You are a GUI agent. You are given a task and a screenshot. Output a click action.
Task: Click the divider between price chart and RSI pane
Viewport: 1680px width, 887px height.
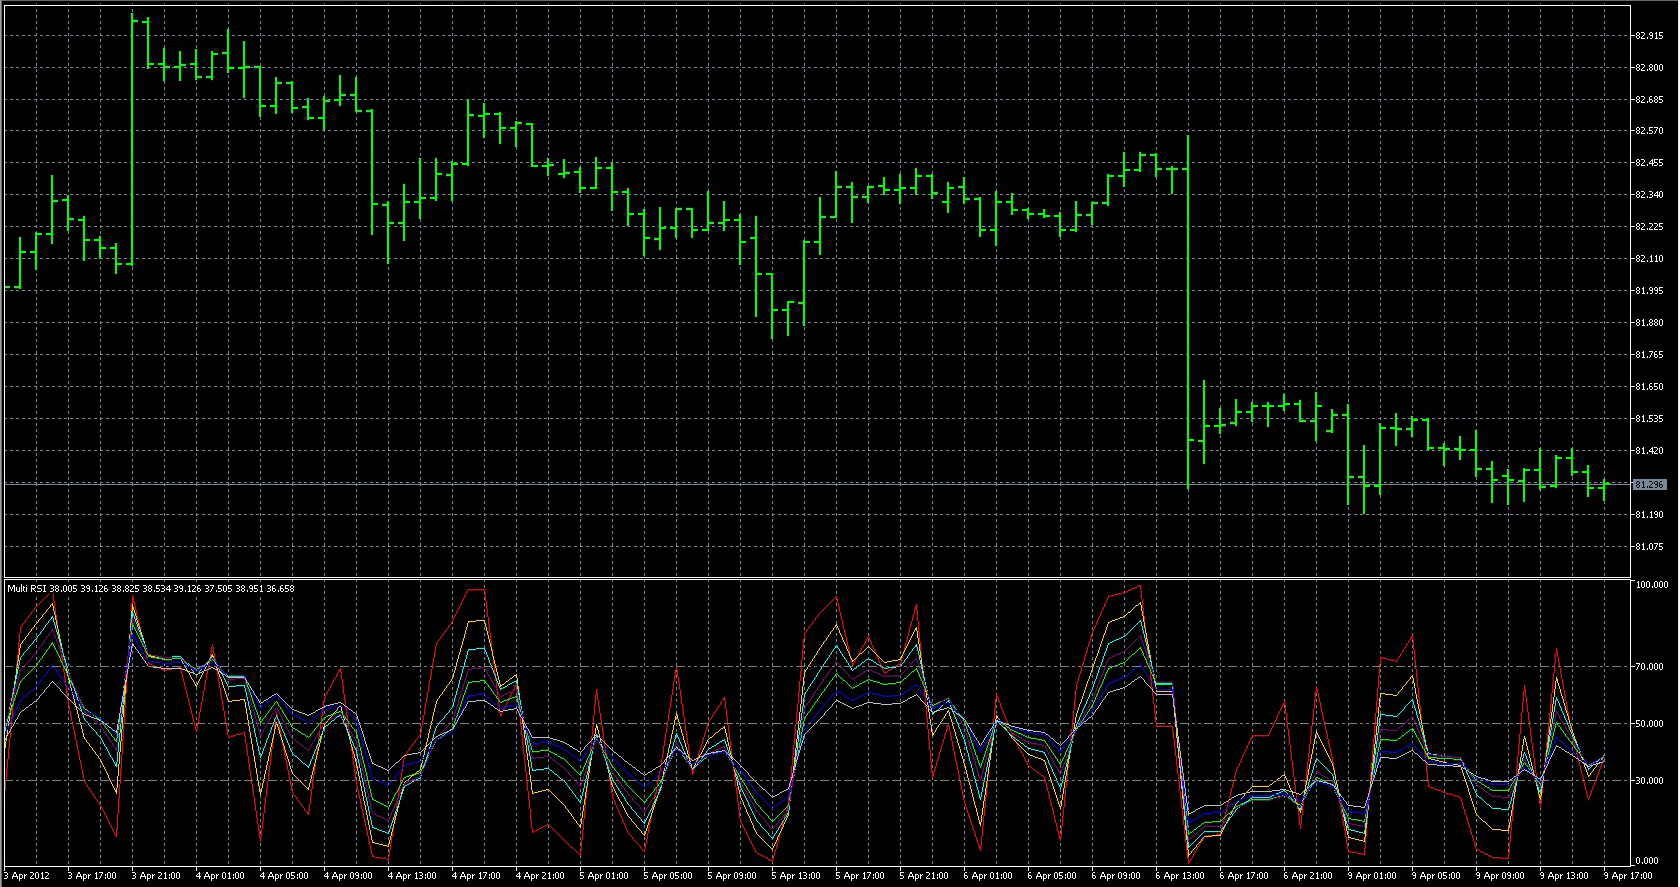[x=800, y=578]
